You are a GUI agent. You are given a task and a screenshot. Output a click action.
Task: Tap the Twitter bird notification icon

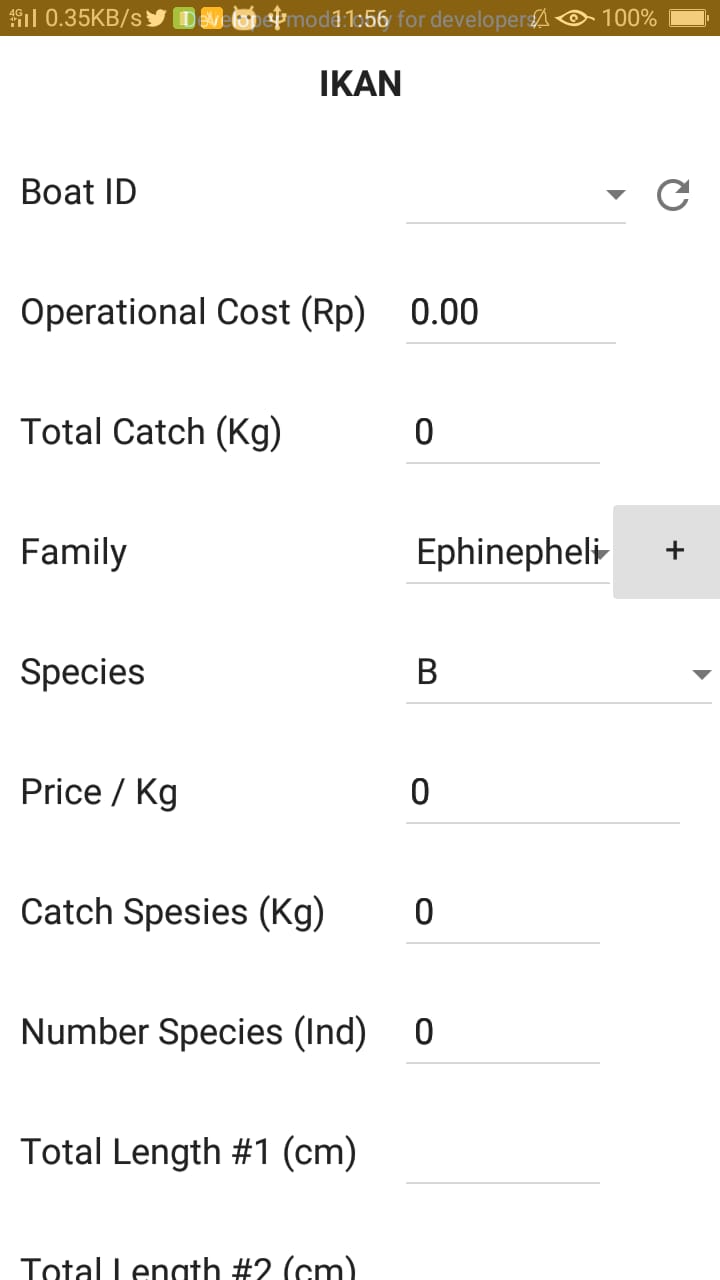[156, 18]
